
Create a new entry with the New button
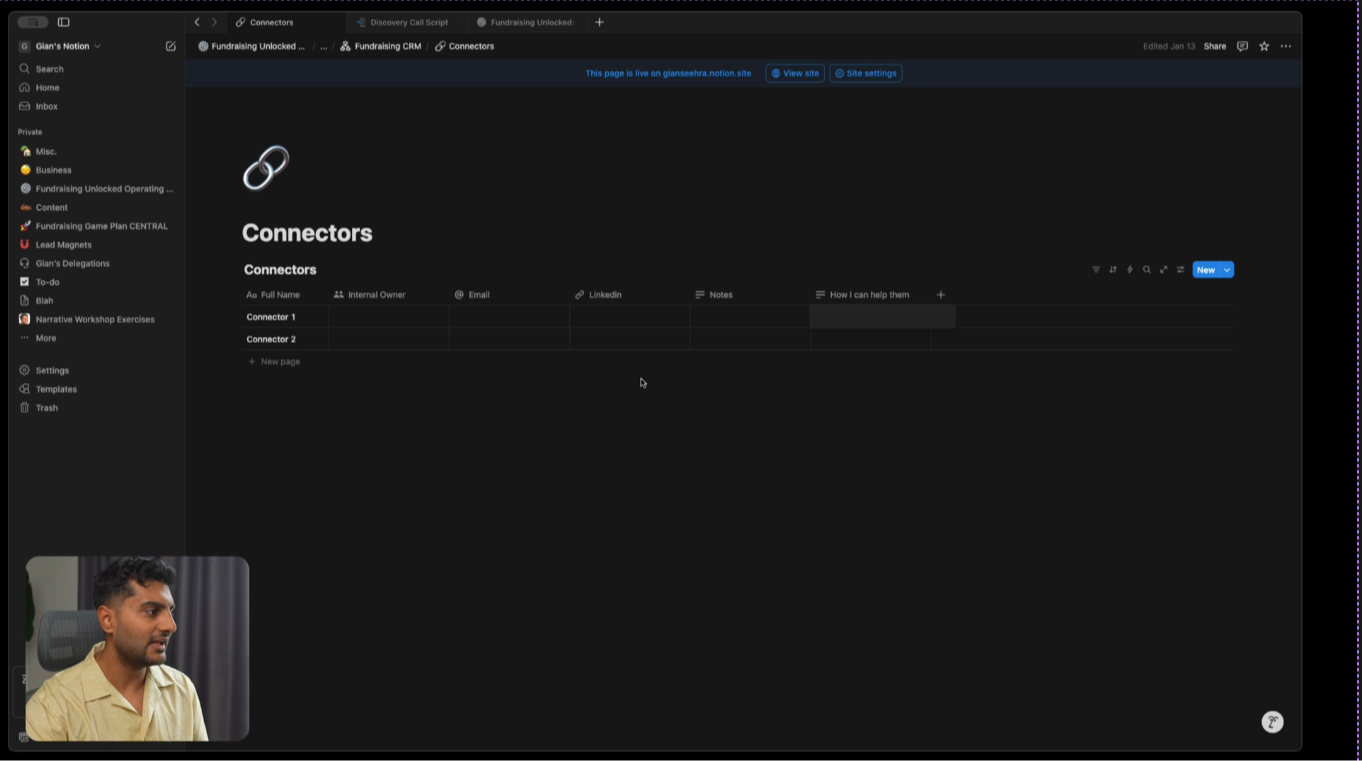coord(1206,270)
